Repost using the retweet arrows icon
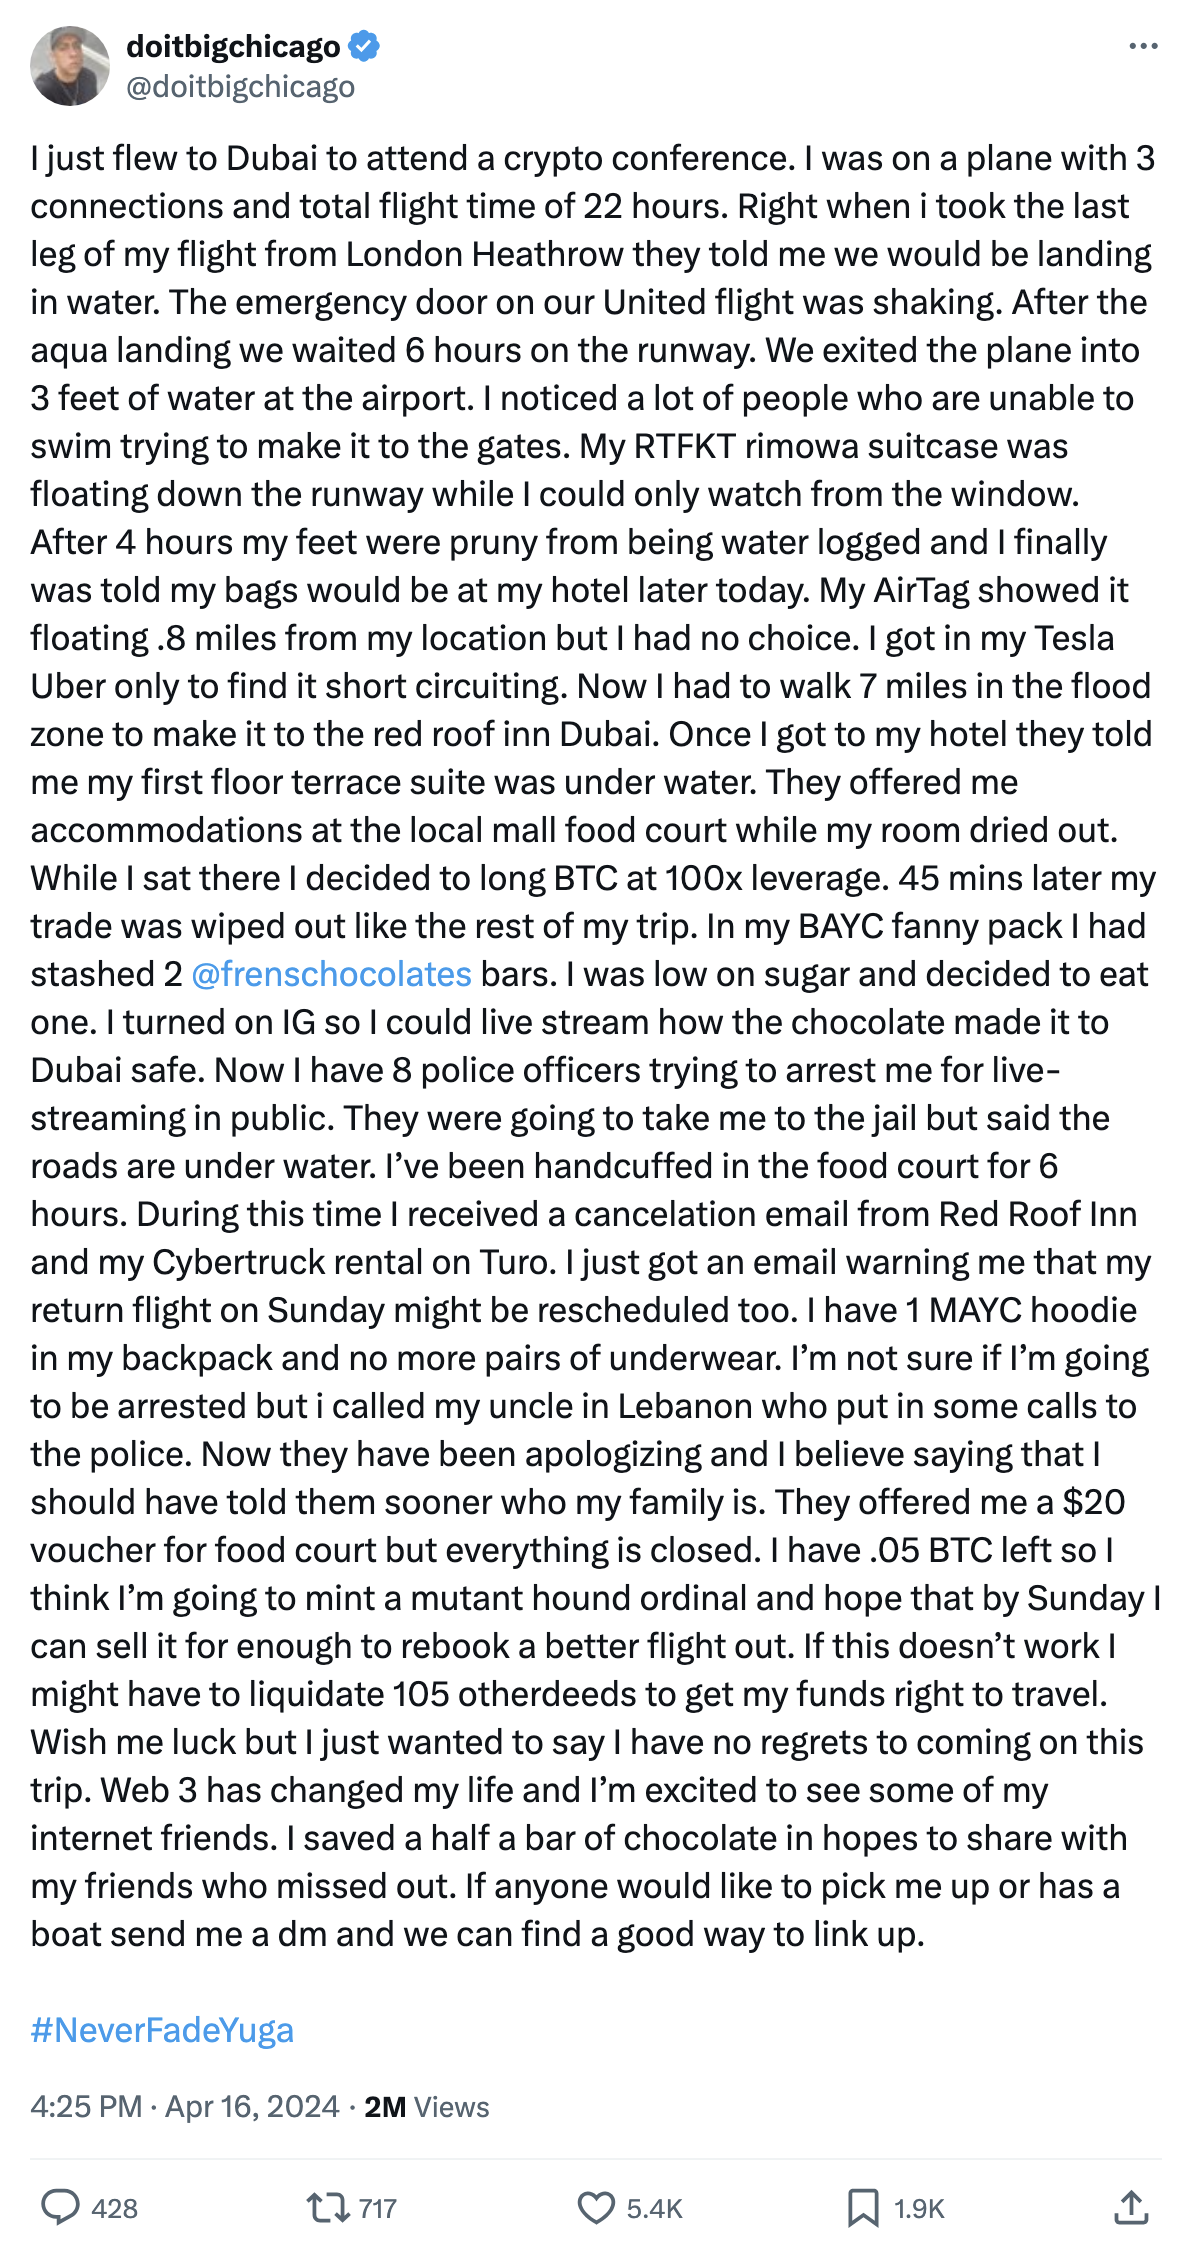 tap(326, 2207)
